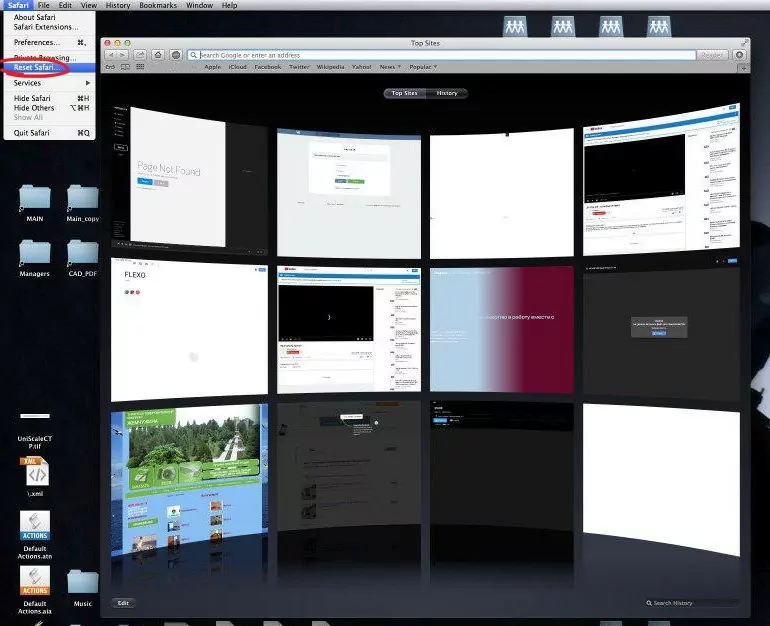Image resolution: width=770 pixels, height=626 pixels.
Task: Open the Help menu in the menu bar
Action: coord(229,5)
